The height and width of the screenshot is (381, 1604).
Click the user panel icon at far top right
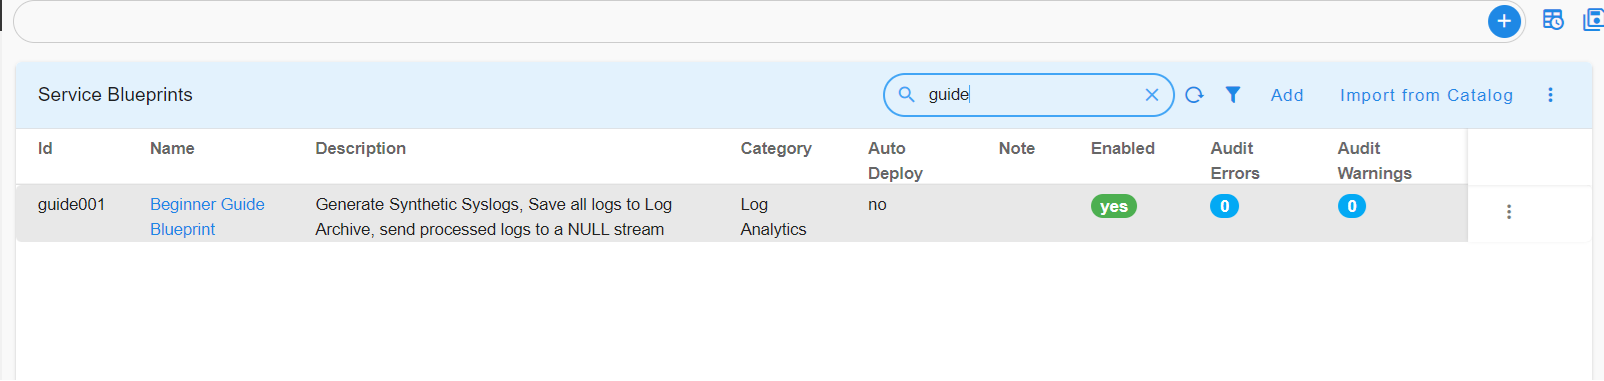[x=1593, y=20]
